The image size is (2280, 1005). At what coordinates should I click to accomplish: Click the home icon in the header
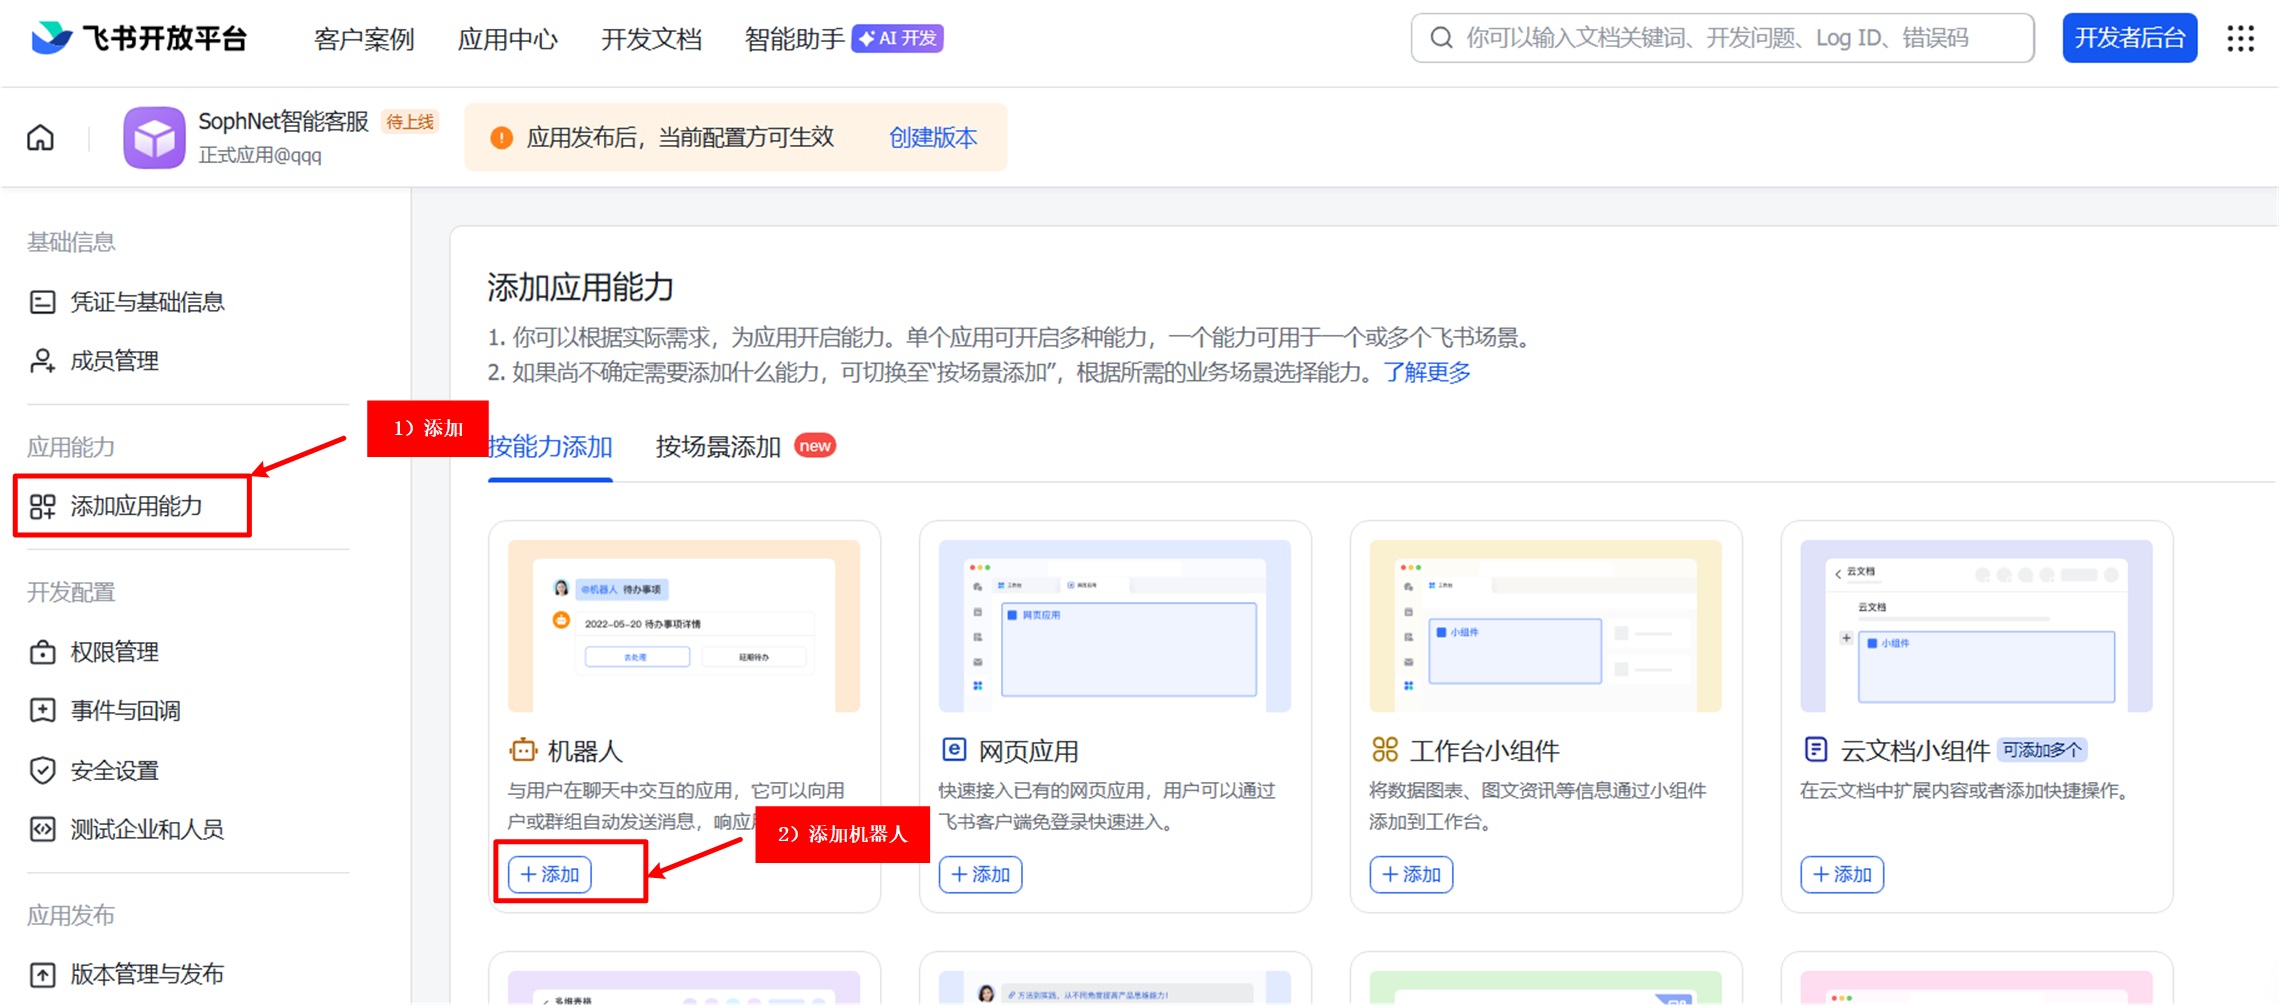tap(40, 137)
